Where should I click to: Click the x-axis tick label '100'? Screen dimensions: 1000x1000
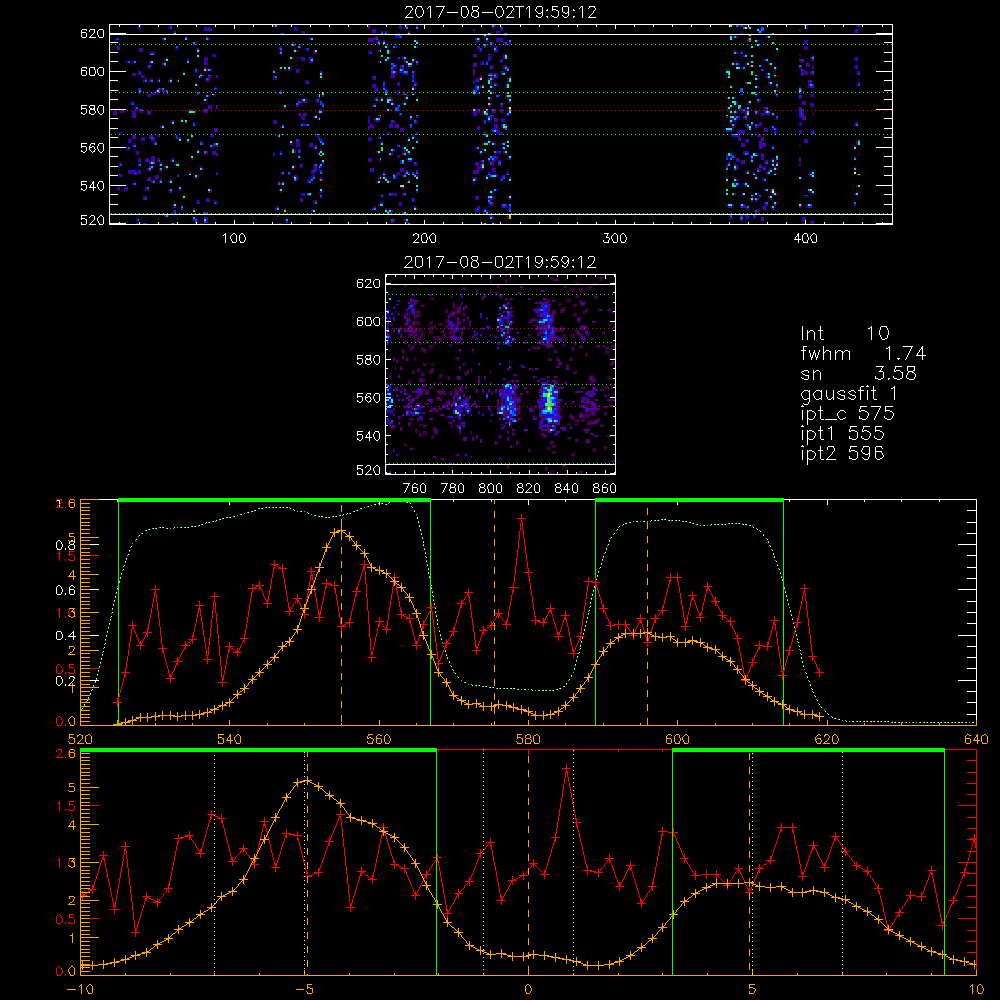(234, 239)
